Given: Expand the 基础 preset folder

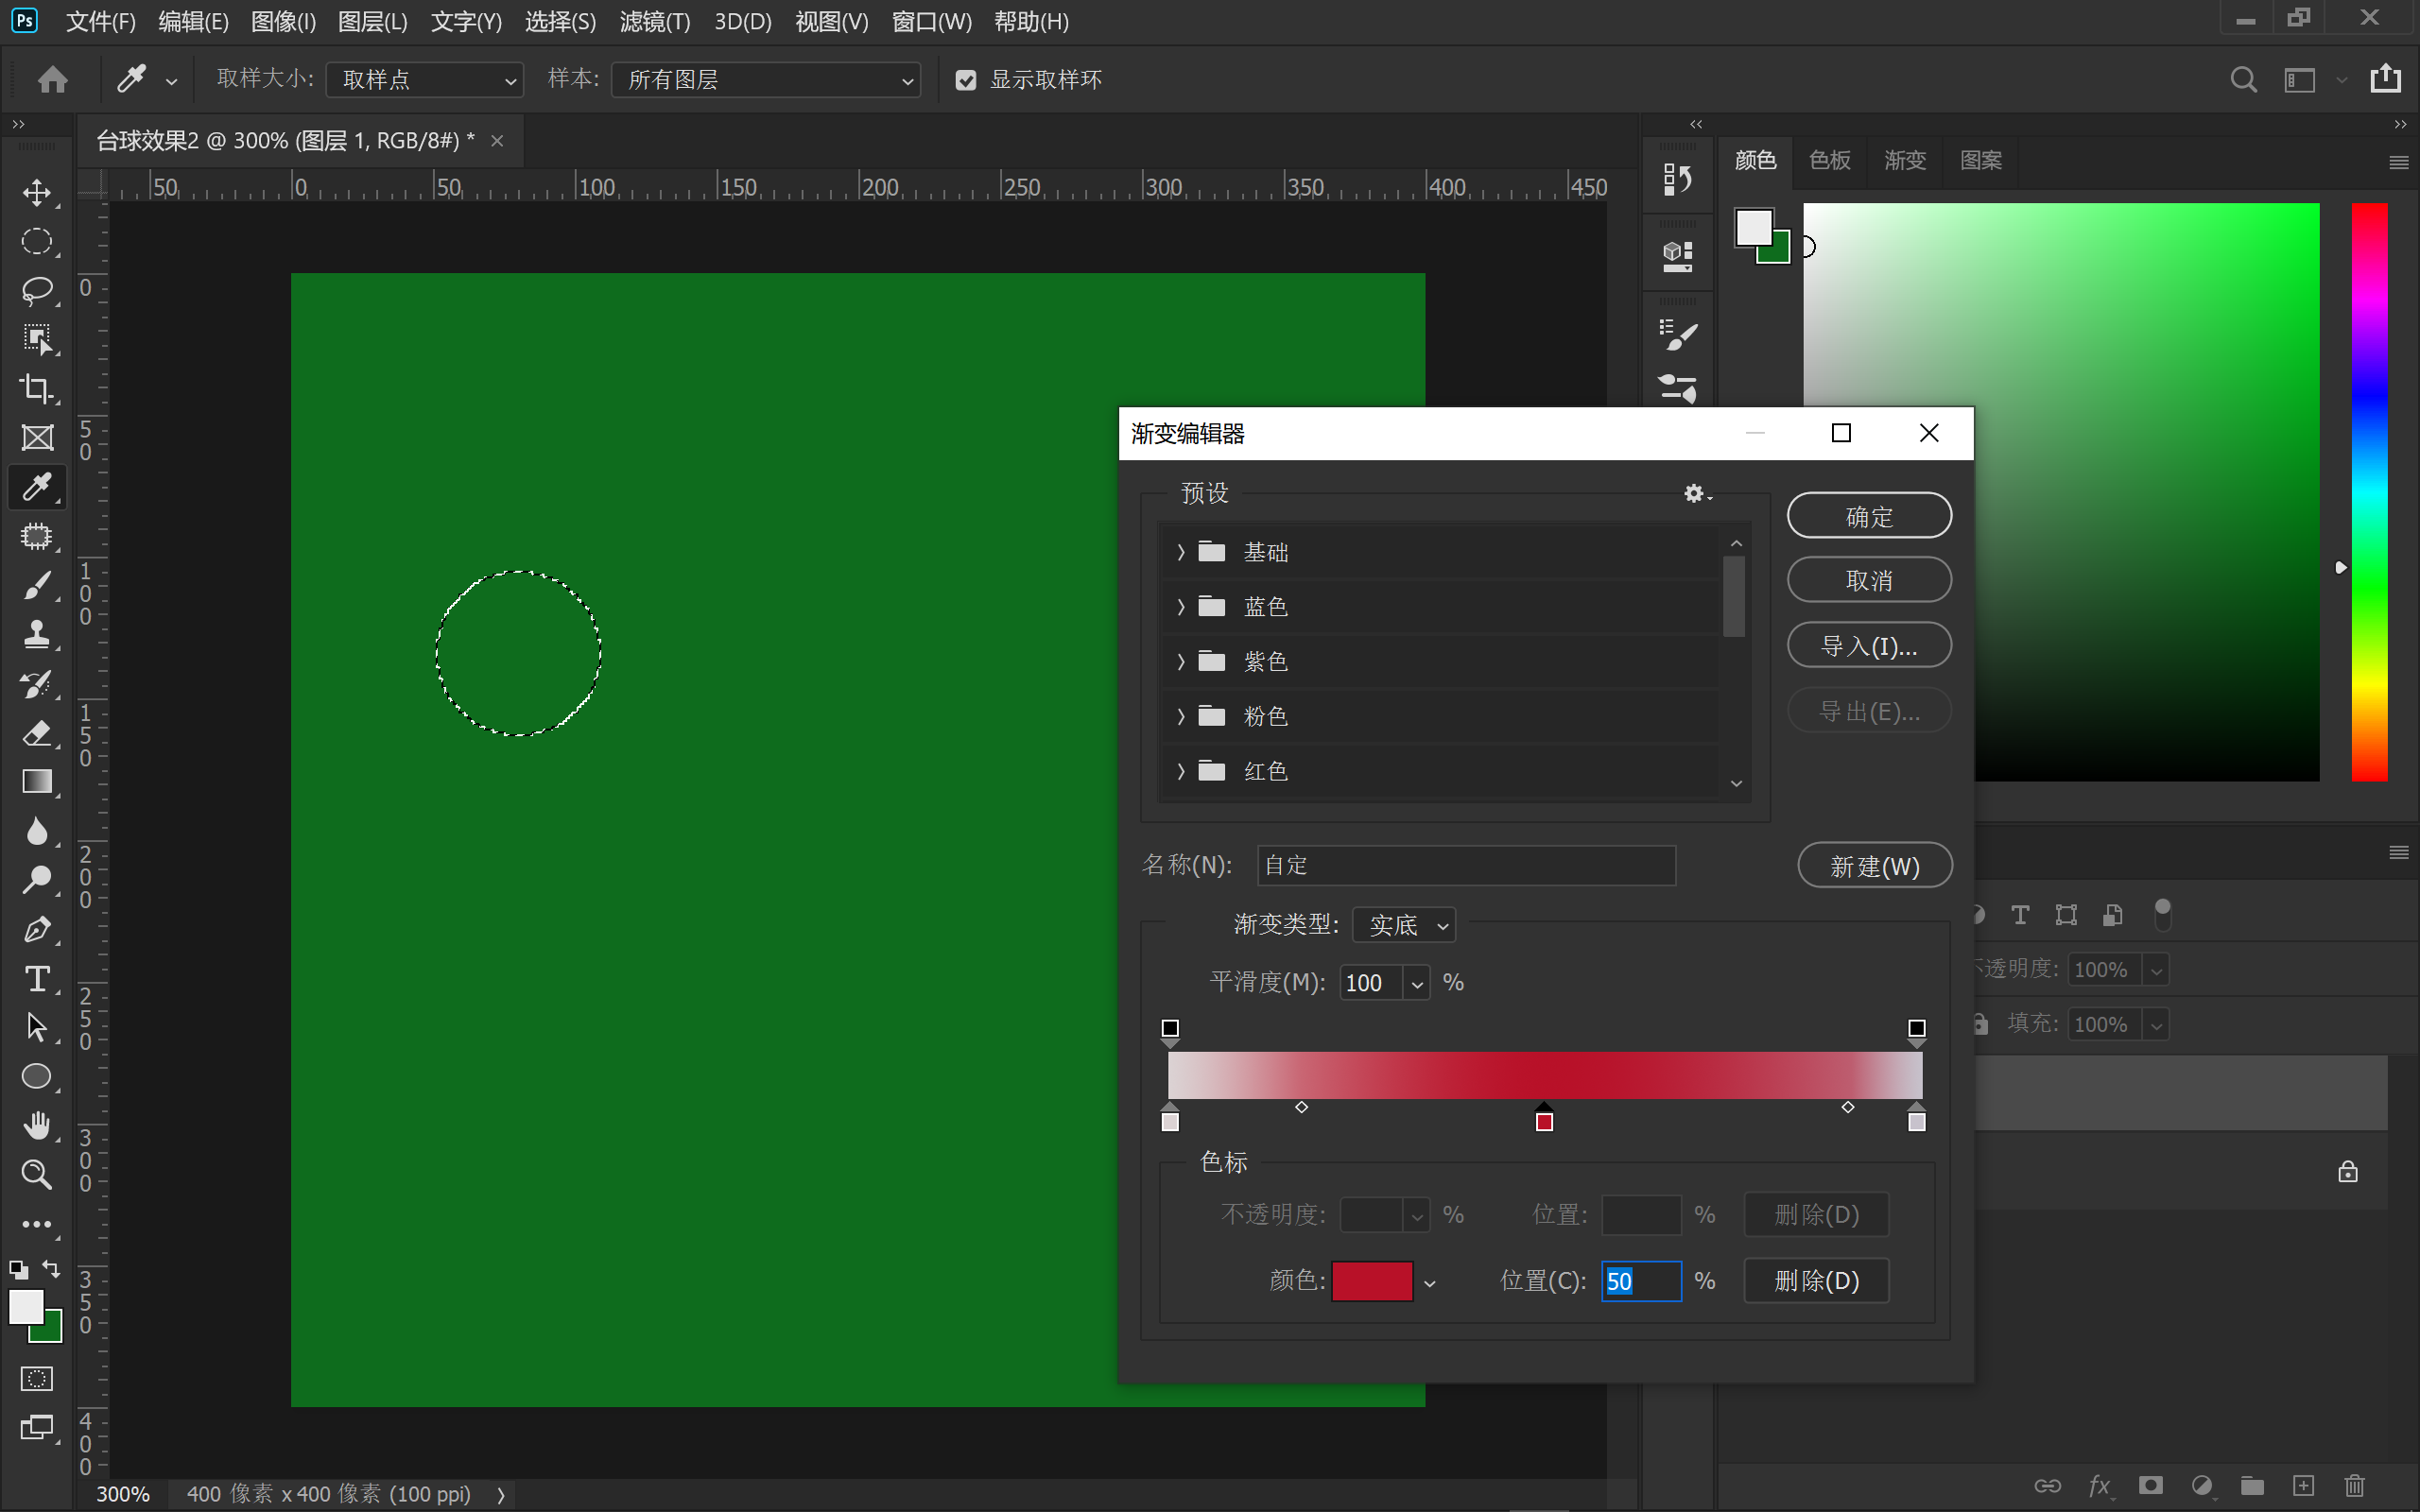Looking at the screenshot, I should (x=1180, y=552).
